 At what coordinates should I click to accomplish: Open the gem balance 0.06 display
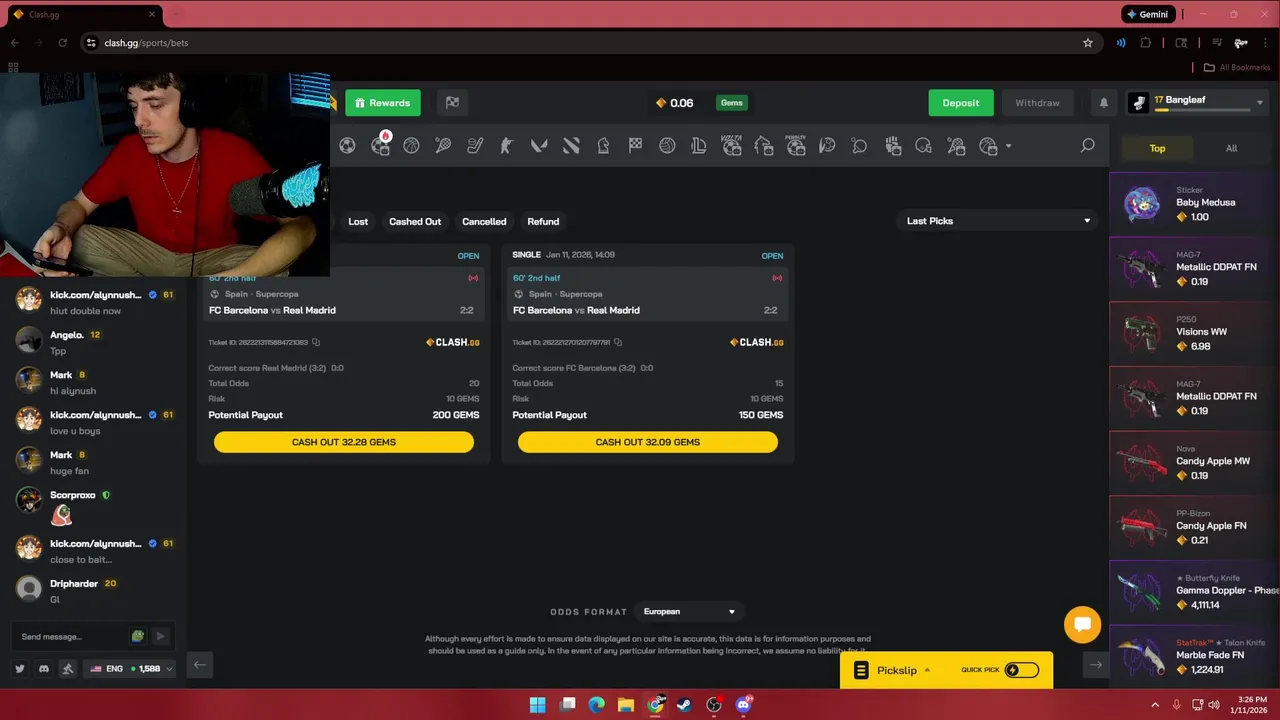point(675,103)
